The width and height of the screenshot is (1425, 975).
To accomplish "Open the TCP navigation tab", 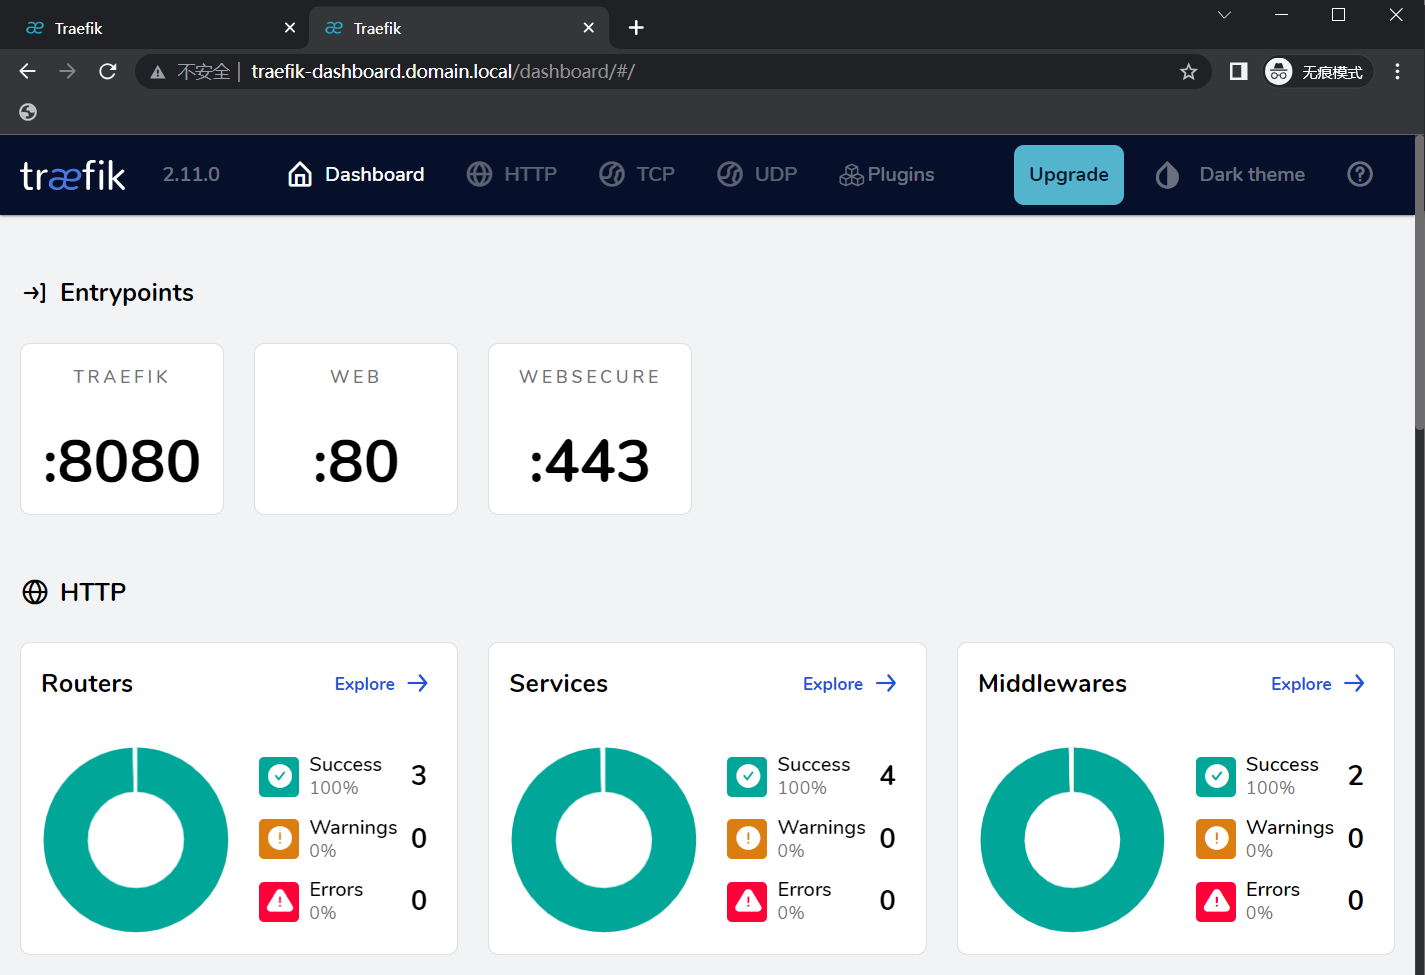I will click(637, 174).
